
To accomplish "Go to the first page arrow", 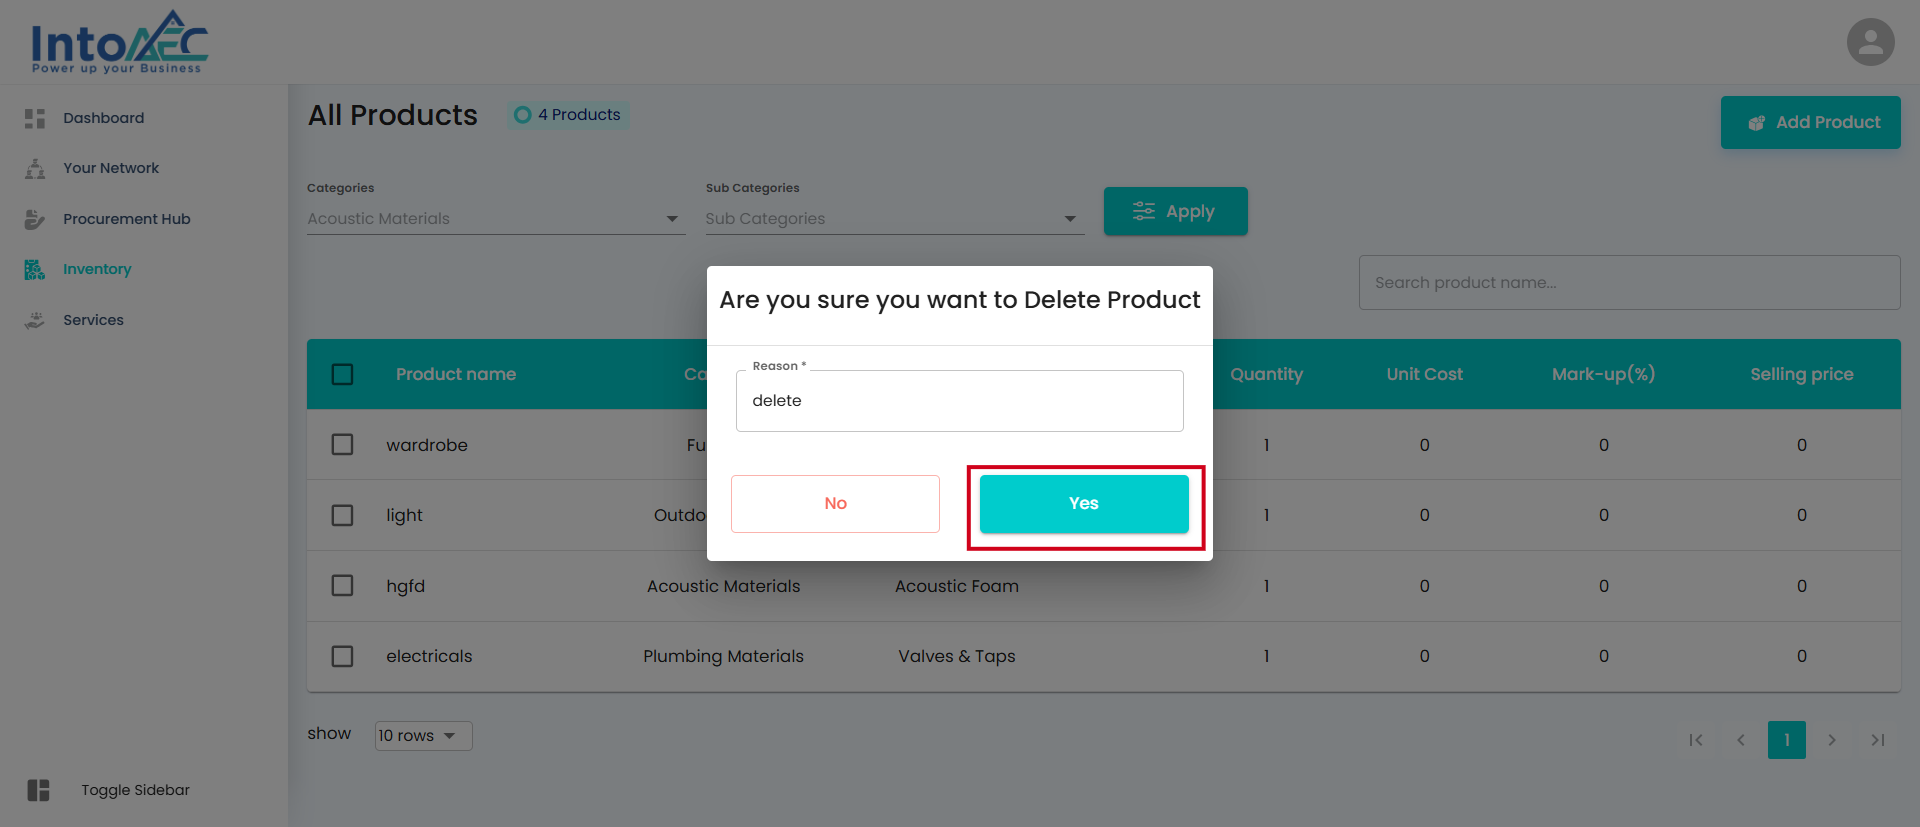I will (1695, 740).
